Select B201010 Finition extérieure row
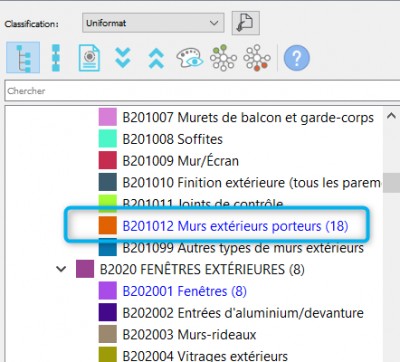 pos(252,182)
